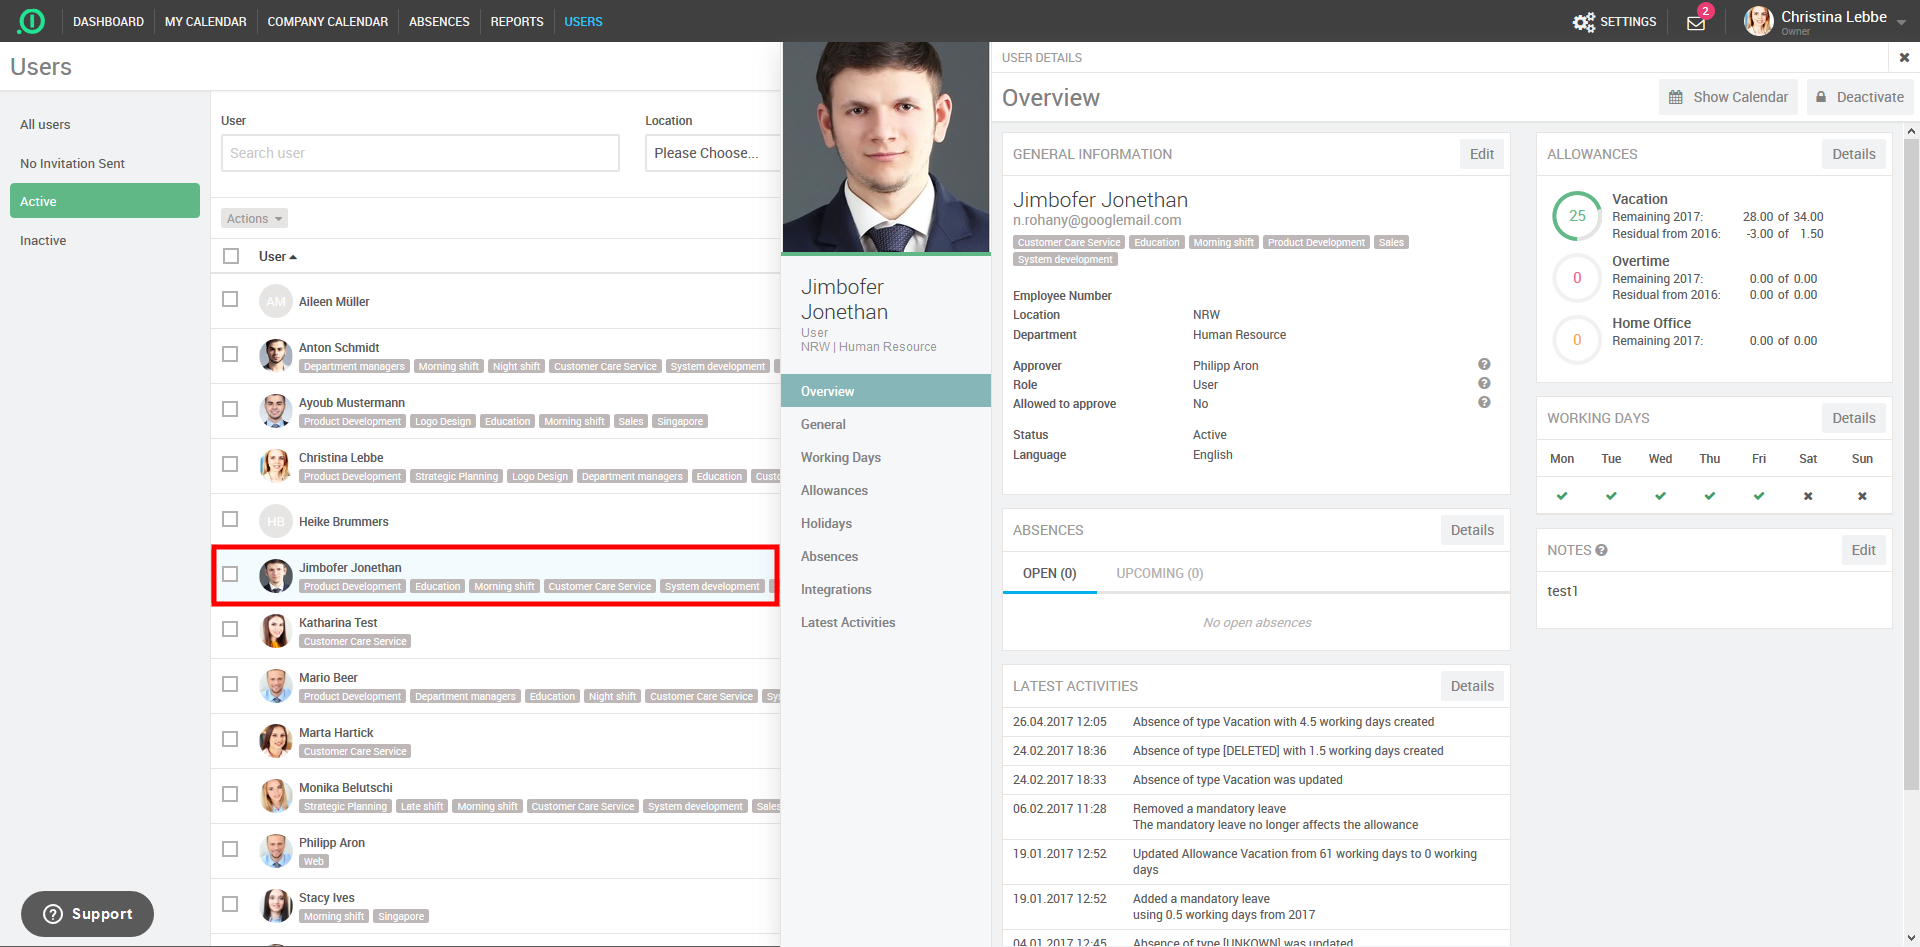Toggle the select-all users checkbox
The width and height of the screenshot is (1920, 947).
coord(231,256)
